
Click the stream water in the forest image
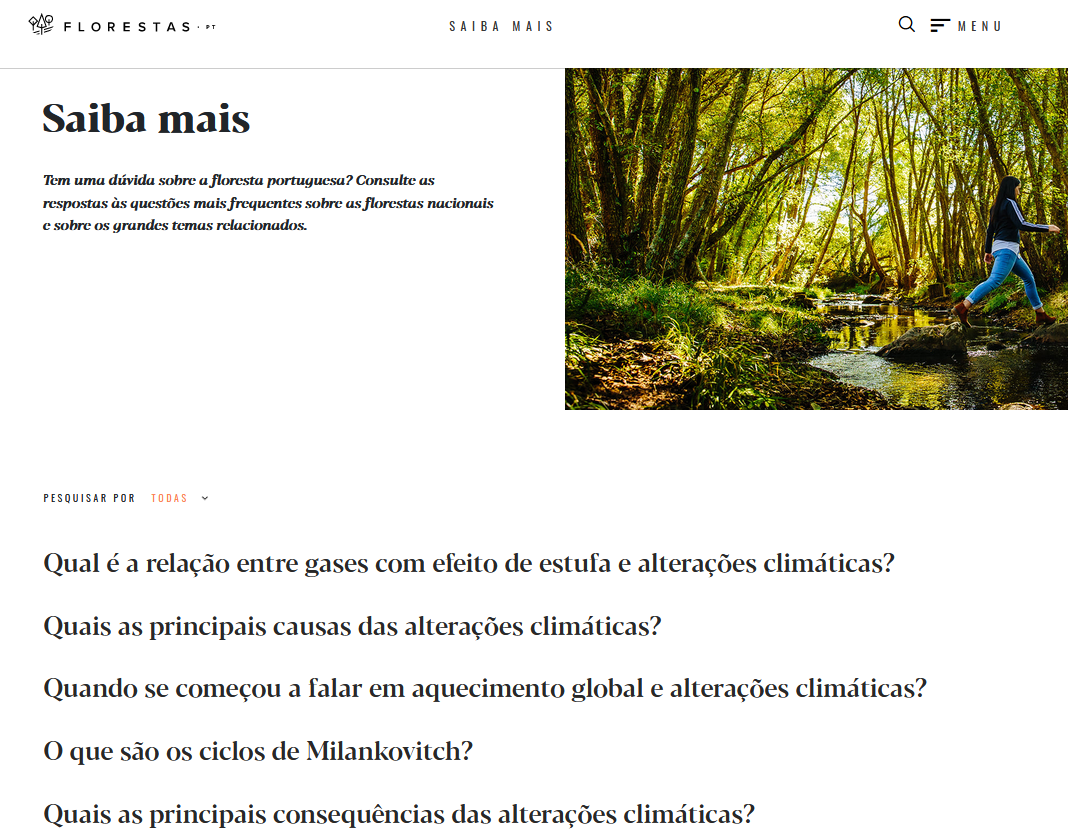(x=885, y=354)
